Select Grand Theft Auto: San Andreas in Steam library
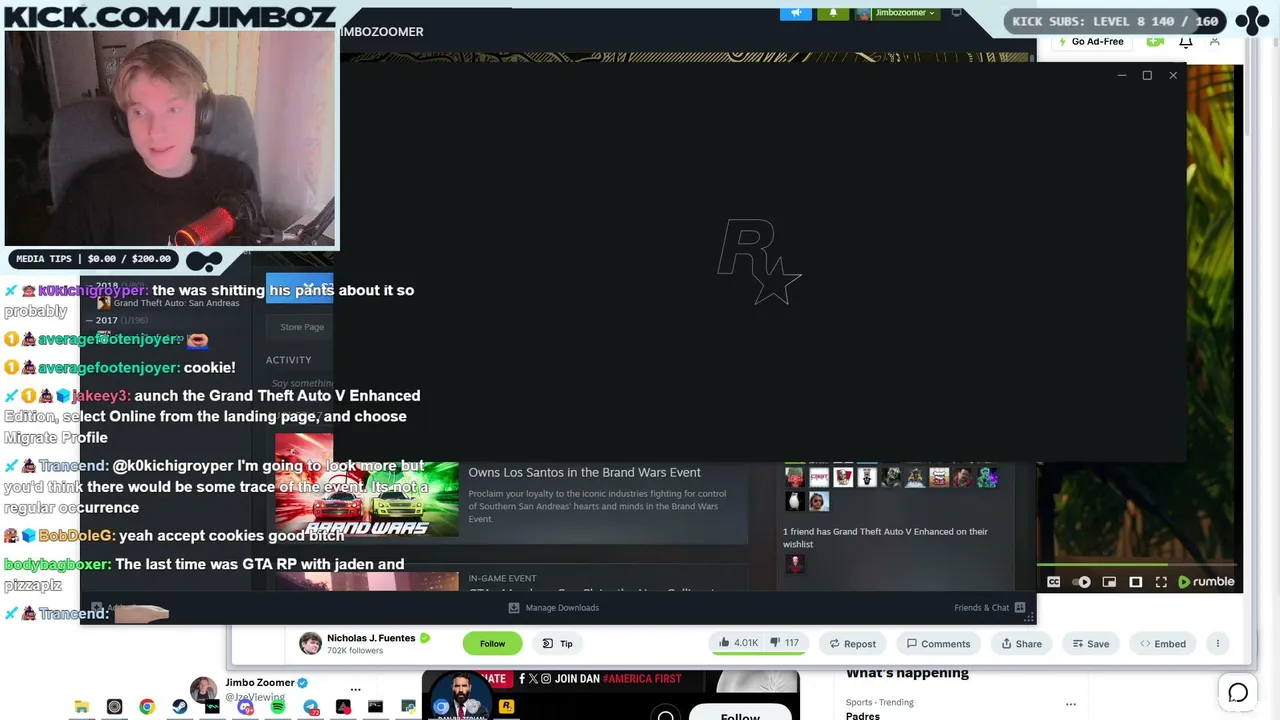The width and height of the screenshot is (1280, 720). [x=169, y=303]
